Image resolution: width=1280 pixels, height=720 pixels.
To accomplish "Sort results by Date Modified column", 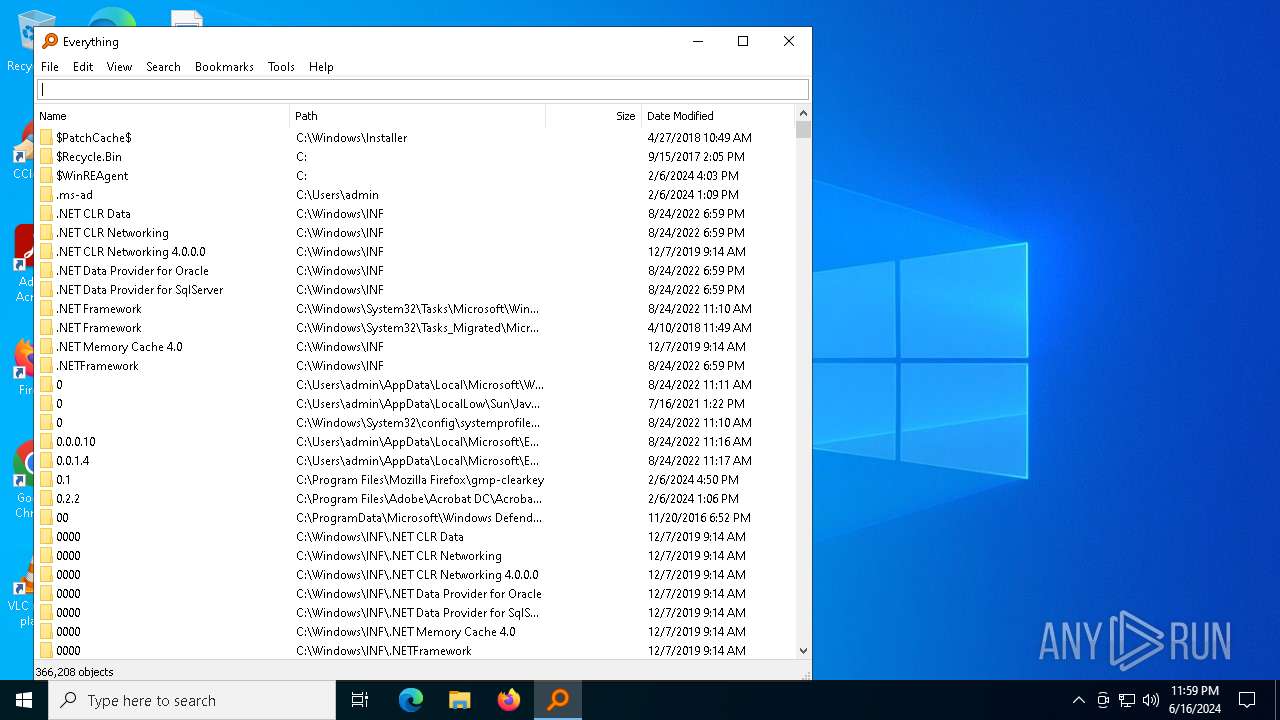I will (718, 116).
